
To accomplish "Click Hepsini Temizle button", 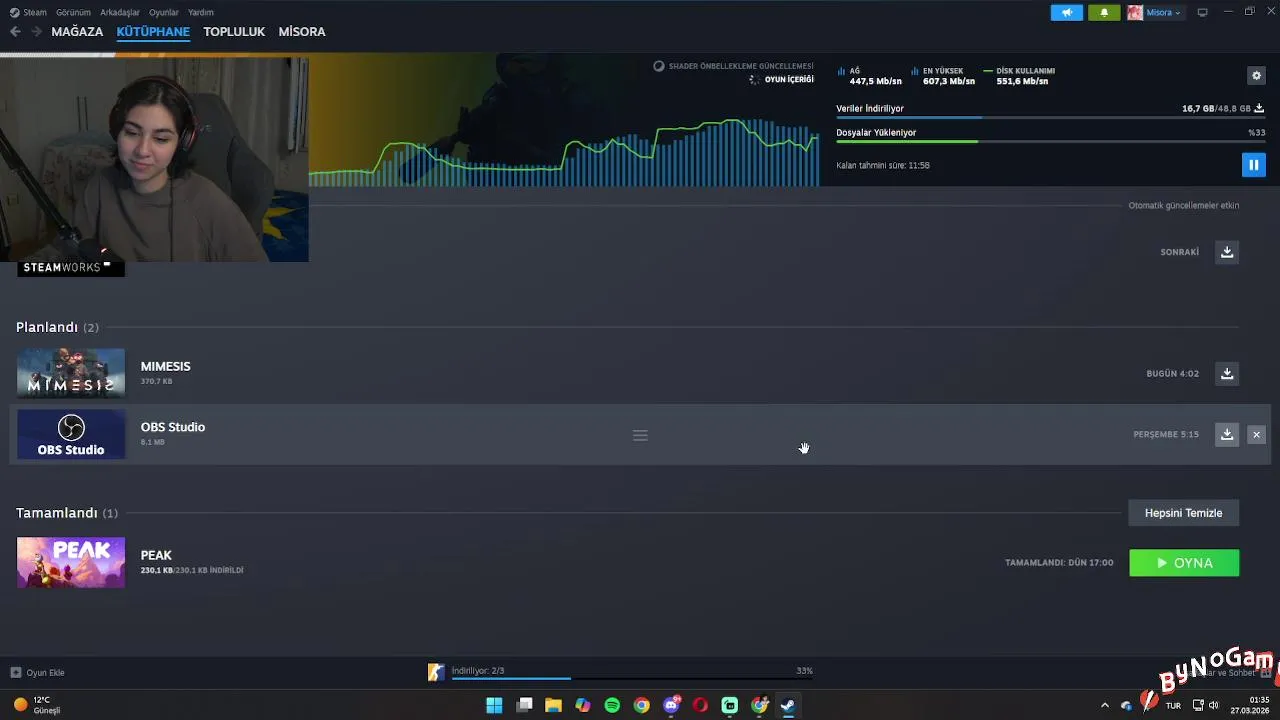I will (1184, 513).
